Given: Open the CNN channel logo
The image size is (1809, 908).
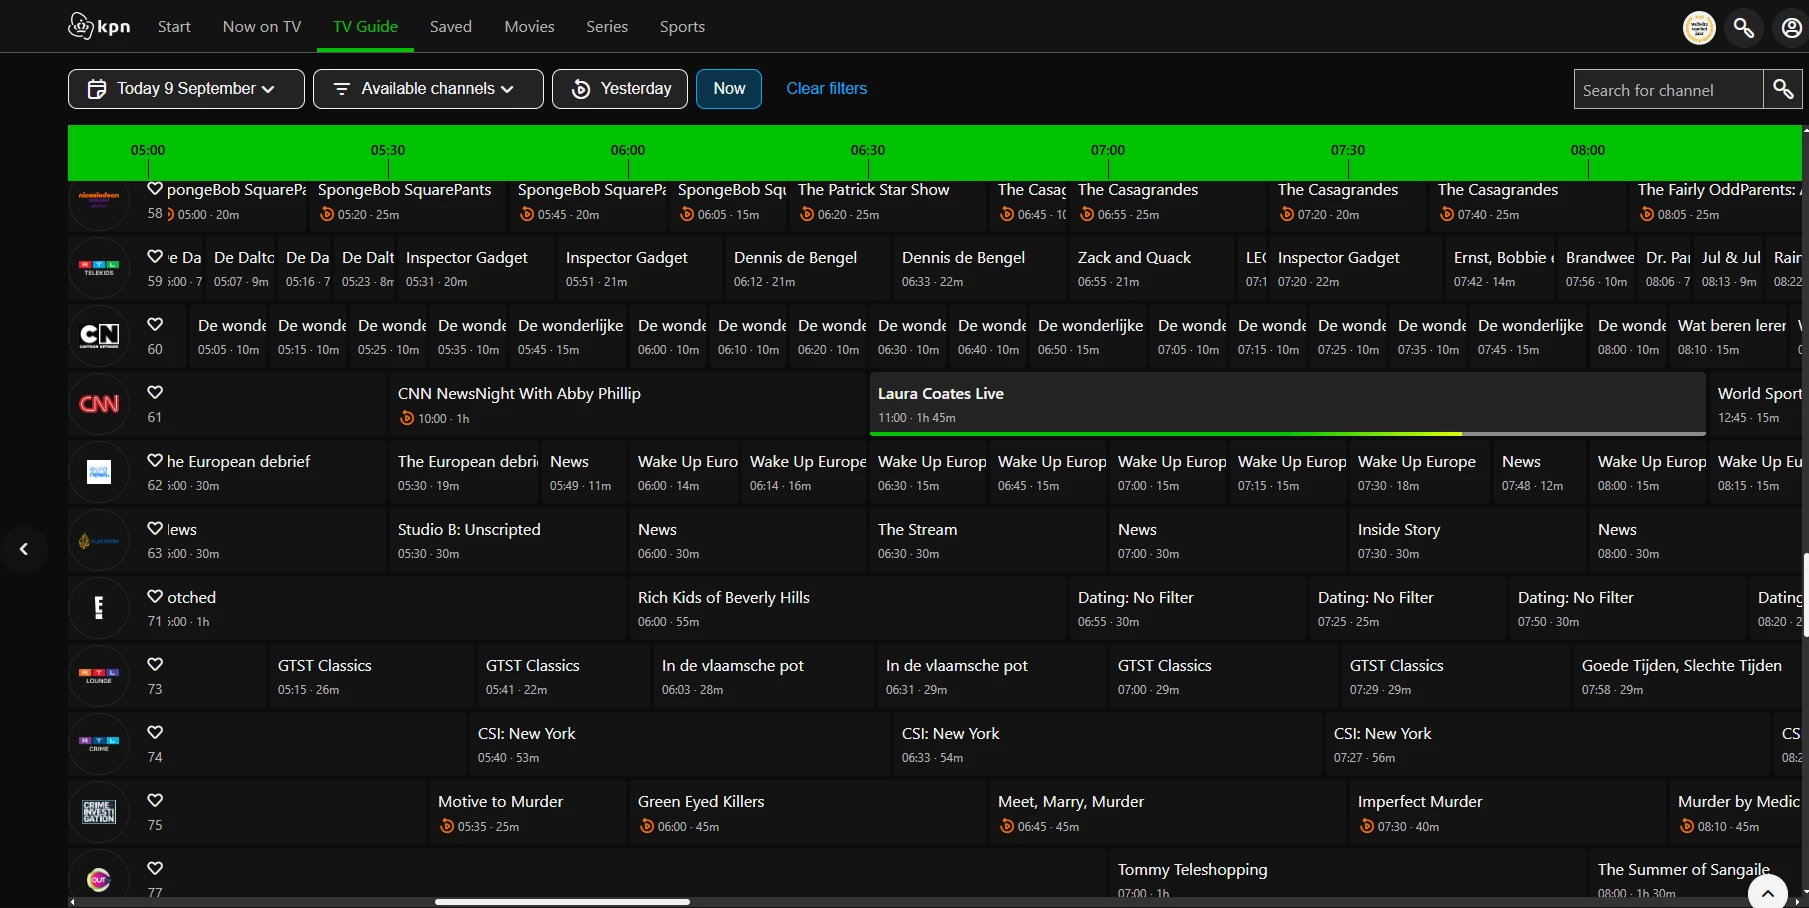Looking at the screenshot, I should point(99,404).
